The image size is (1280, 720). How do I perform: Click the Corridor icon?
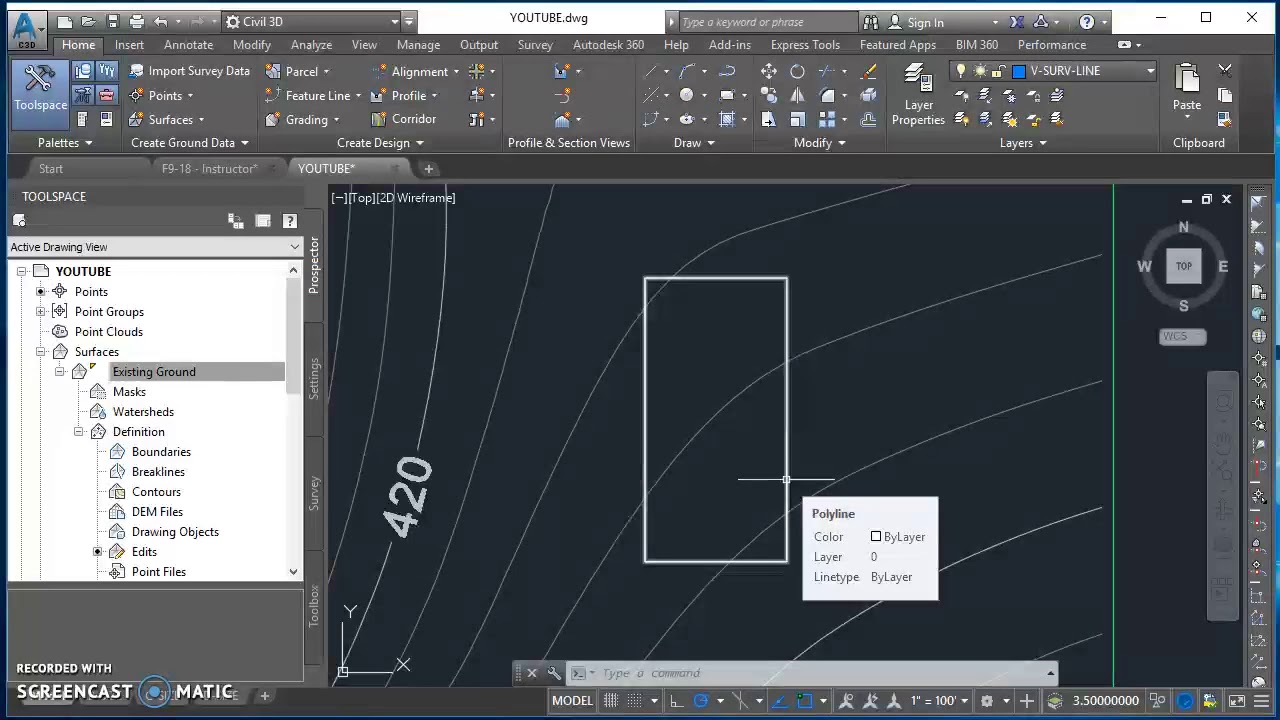pyautogui.click(x=379, y=119)
